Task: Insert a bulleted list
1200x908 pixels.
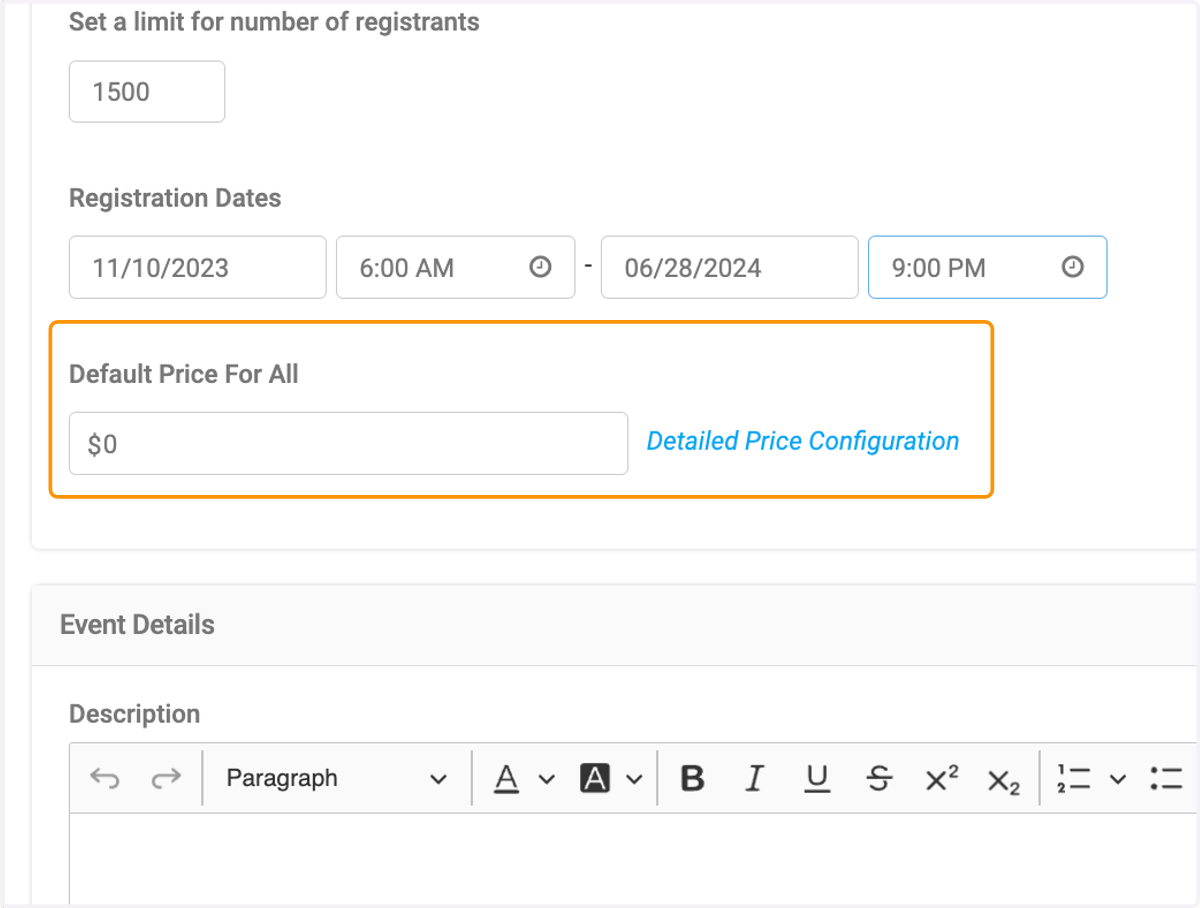Action: 1167,778
